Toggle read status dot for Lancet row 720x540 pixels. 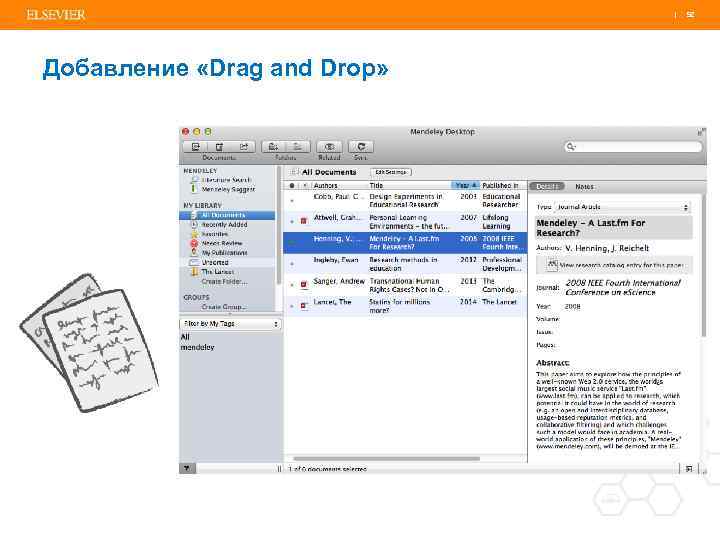(292, 306)
